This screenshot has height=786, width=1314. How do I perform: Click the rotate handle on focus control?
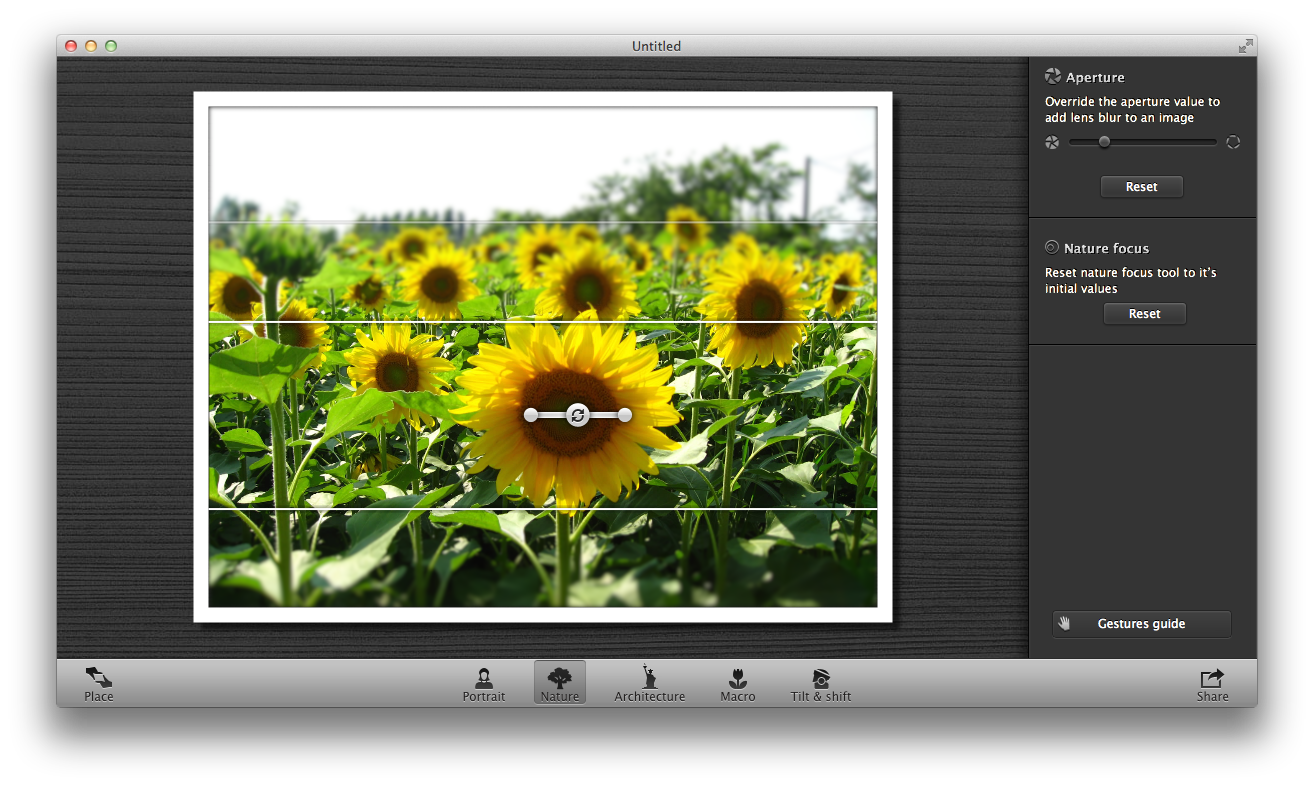(x=578, y=415)
